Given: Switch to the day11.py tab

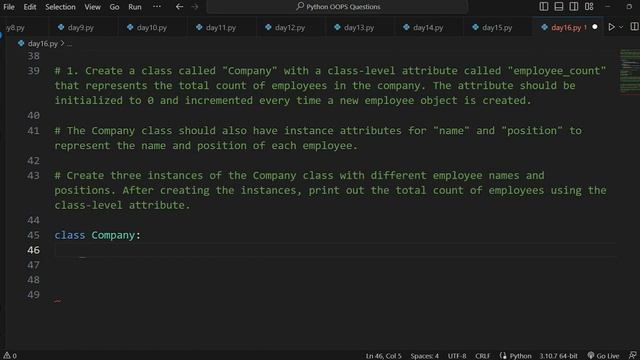Looking at the screenshot, I should pos(220,27).
